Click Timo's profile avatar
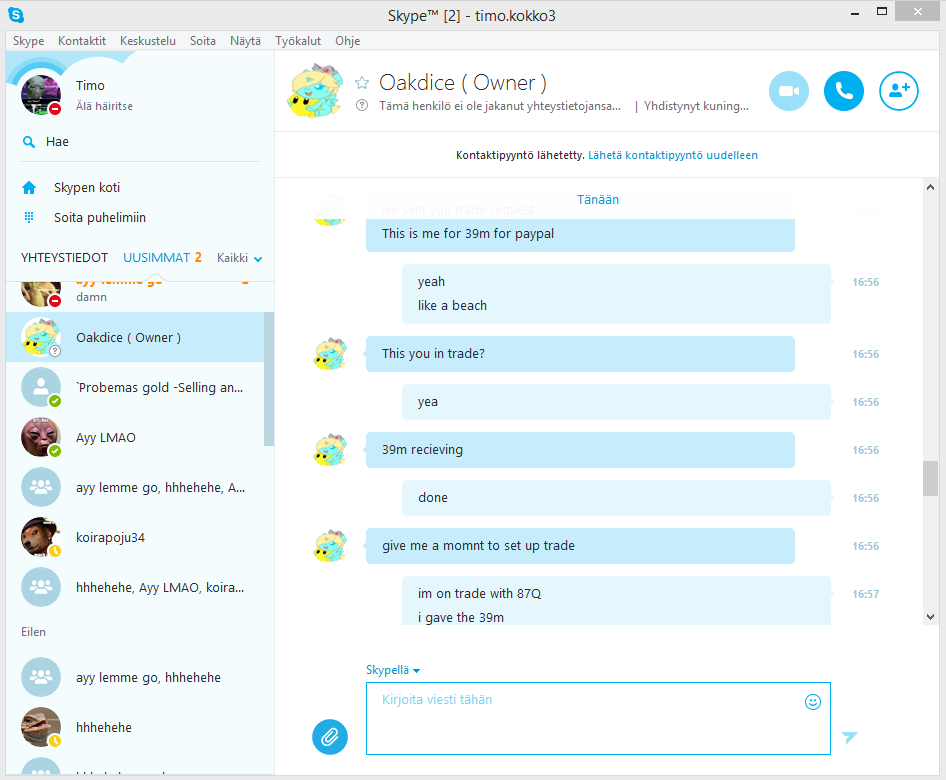This screenshot has height=780, width=946. pos(41,95)
